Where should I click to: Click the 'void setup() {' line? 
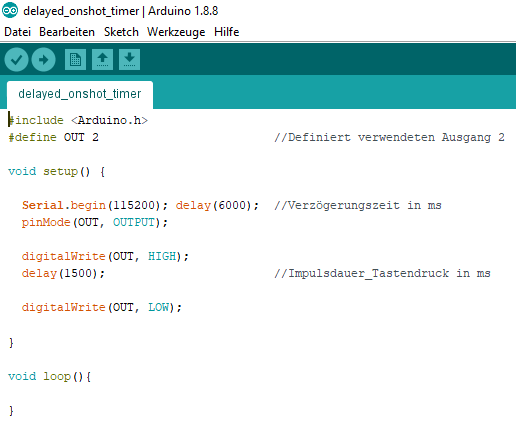pos(57,172)
